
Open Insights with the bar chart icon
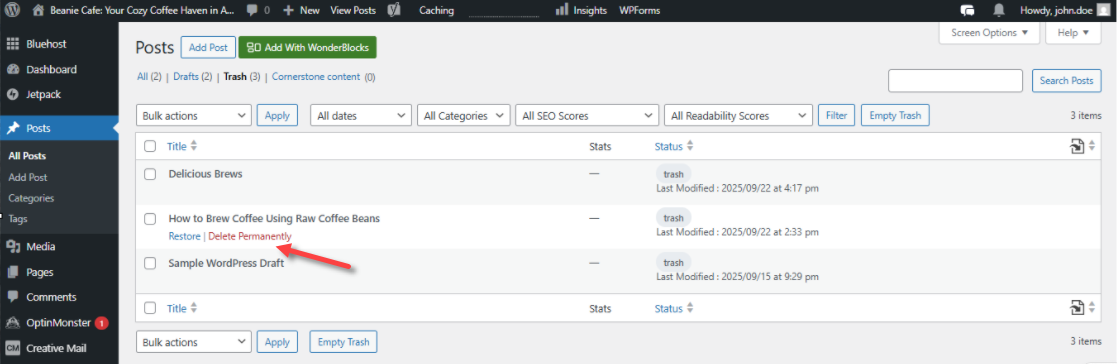click(581, 11)
